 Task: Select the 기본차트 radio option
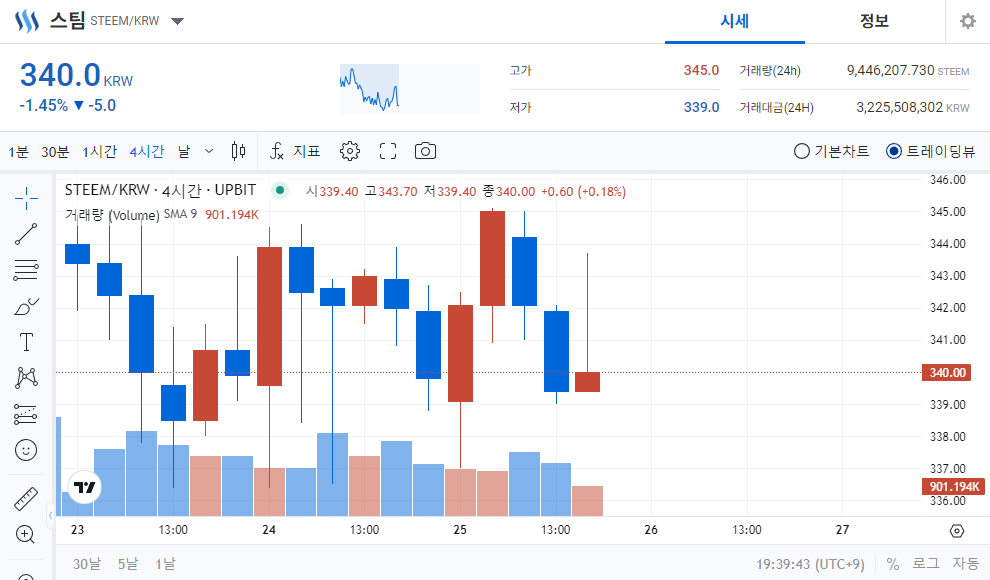coord(802,151)
